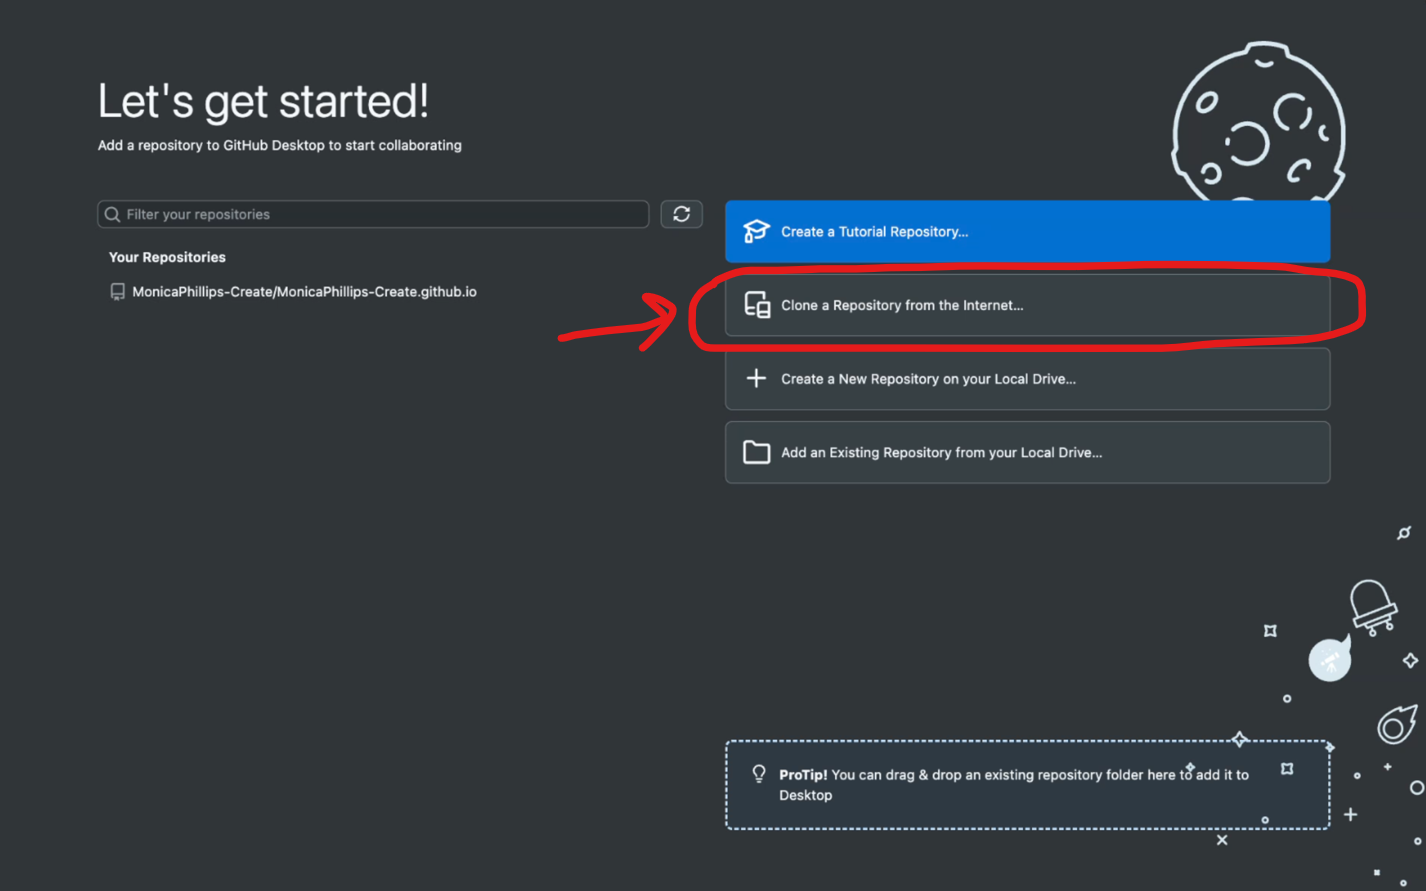
Task: Click the graduation cap tutorial icon
Action: (756, 231)
